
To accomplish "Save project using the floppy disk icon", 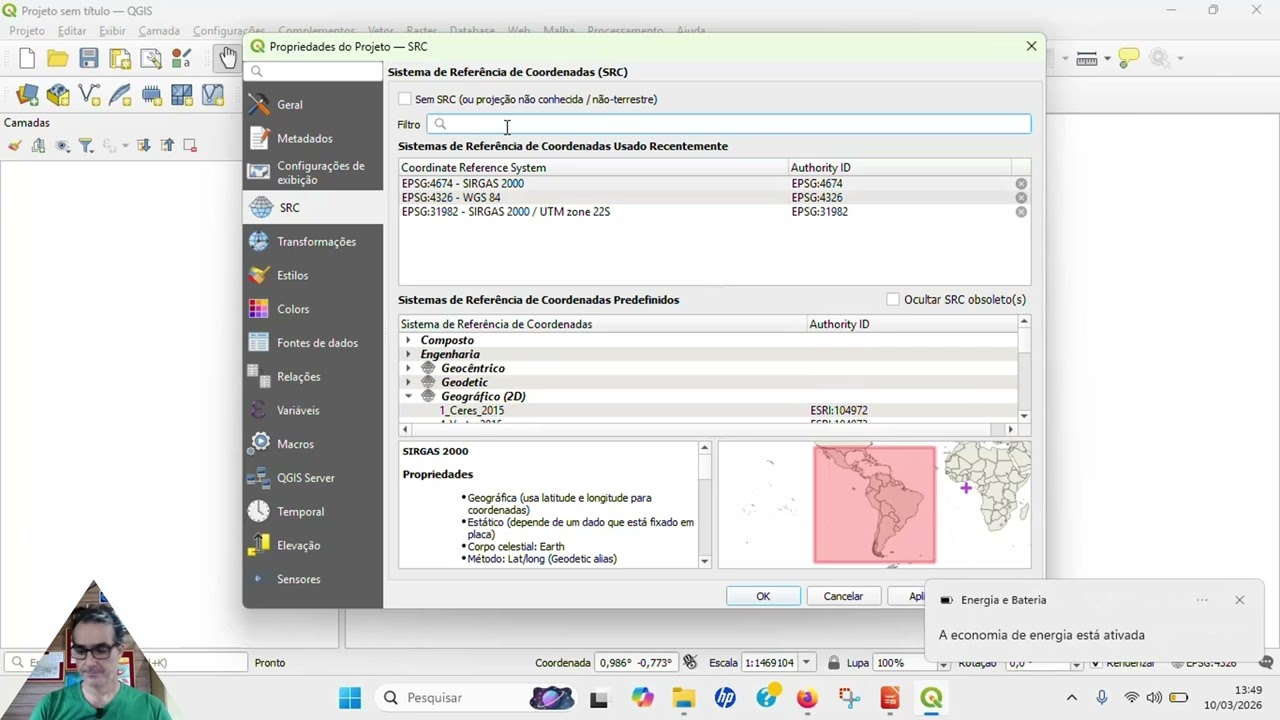I will [x=89, y=59].
